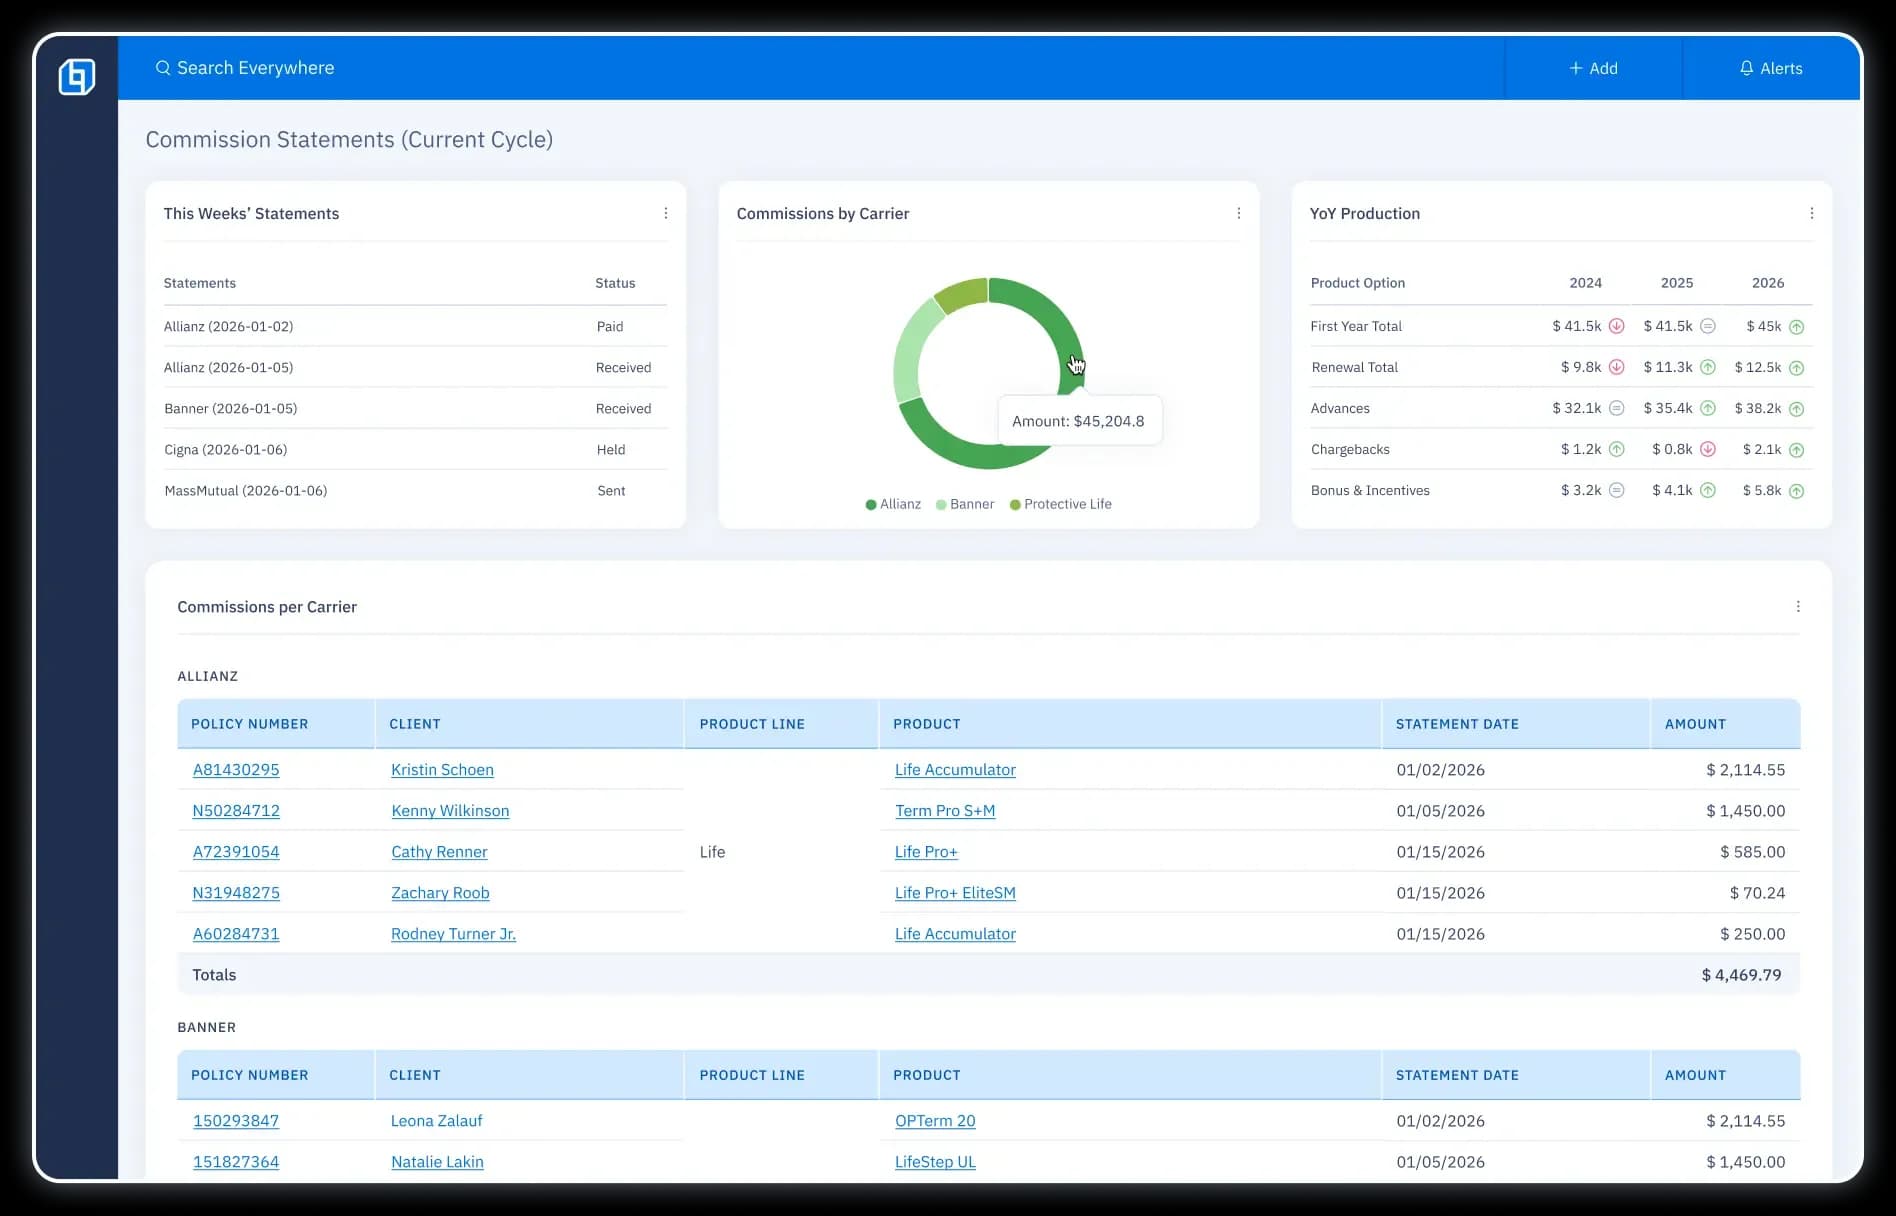Open the Commissions by Carrier kebab menu
Image resolution: width=1896 pixels, height=1216 pixels.
[1238, 213]
